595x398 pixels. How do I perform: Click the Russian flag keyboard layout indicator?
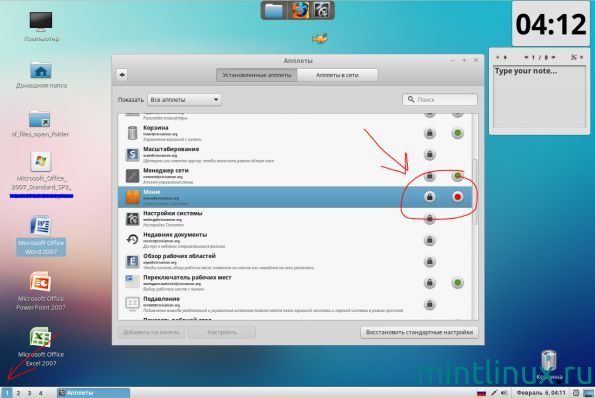click(x=481, y=393)
